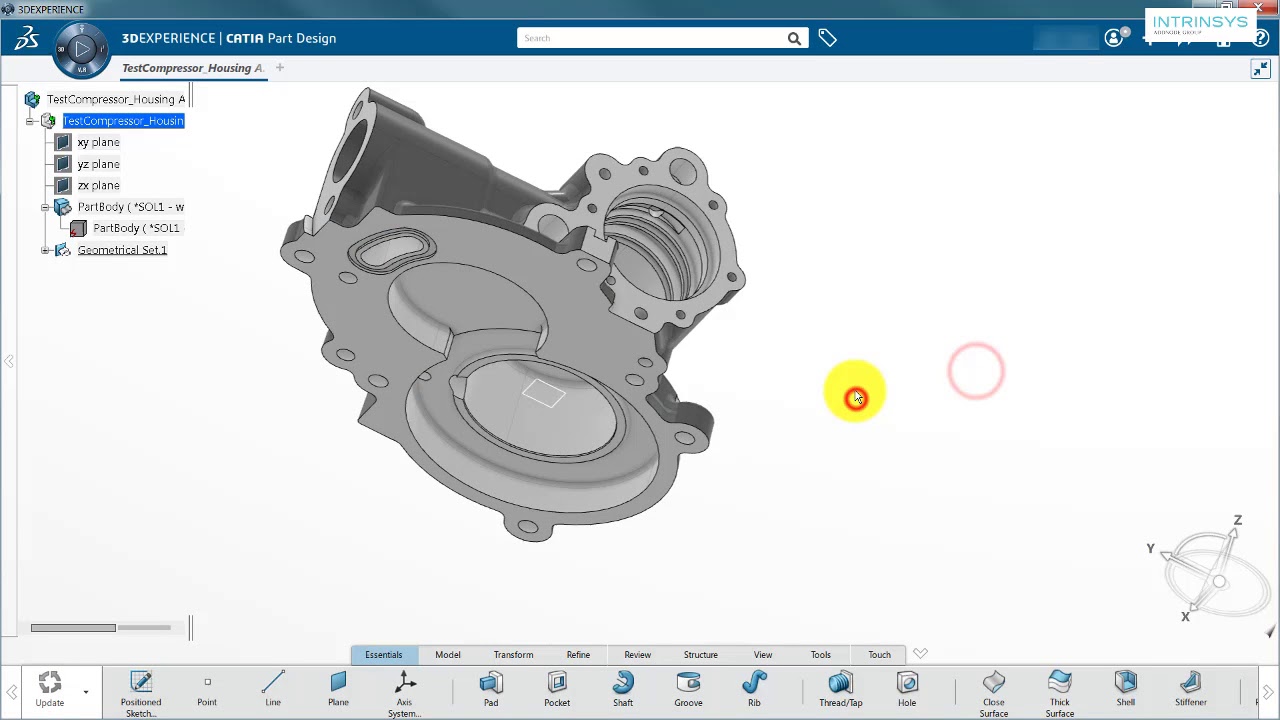The width and height of the screenshot is (1280, 720).
Task: Collapse action bar with chevron
Action: 920,654
